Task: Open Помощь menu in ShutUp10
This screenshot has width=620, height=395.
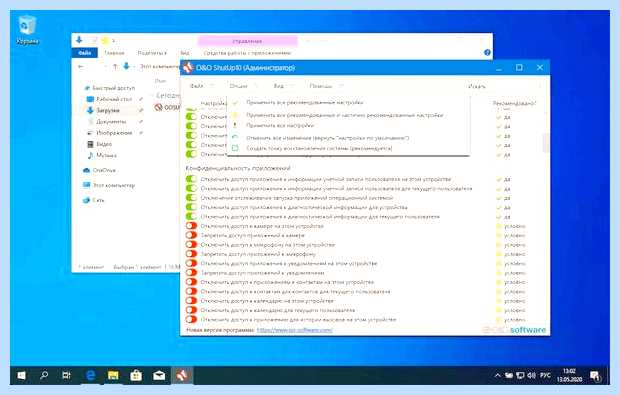Action: [321, 86]
